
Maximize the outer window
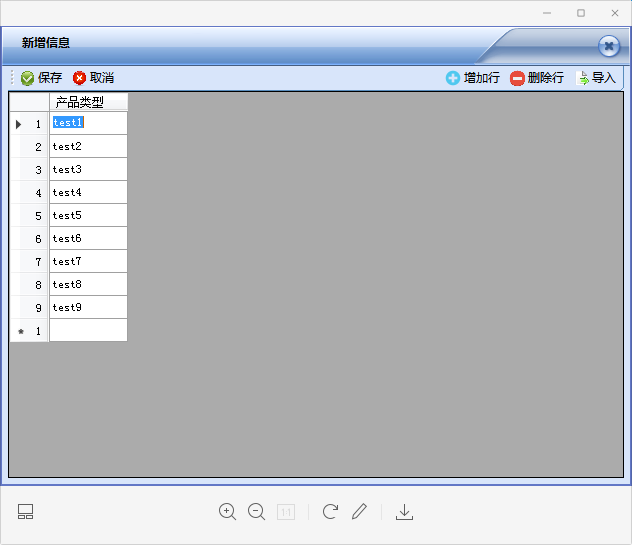pos(581,13)
